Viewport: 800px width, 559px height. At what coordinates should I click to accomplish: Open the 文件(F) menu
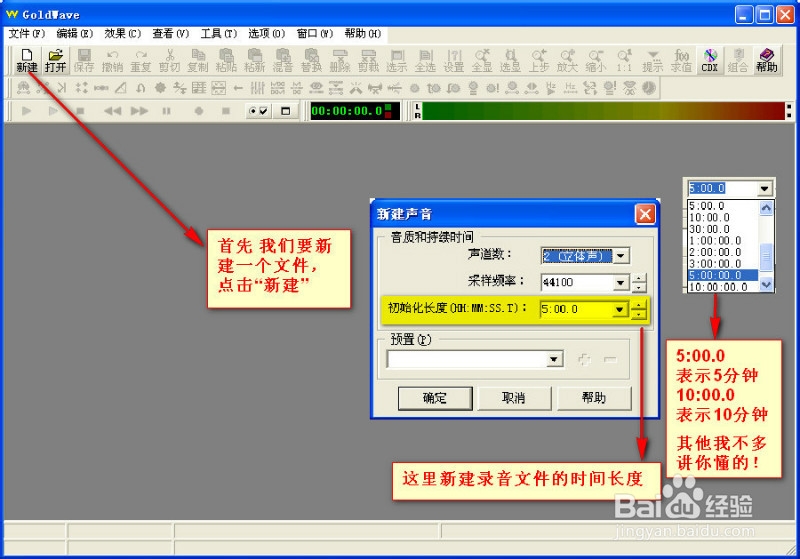[27, 34]
